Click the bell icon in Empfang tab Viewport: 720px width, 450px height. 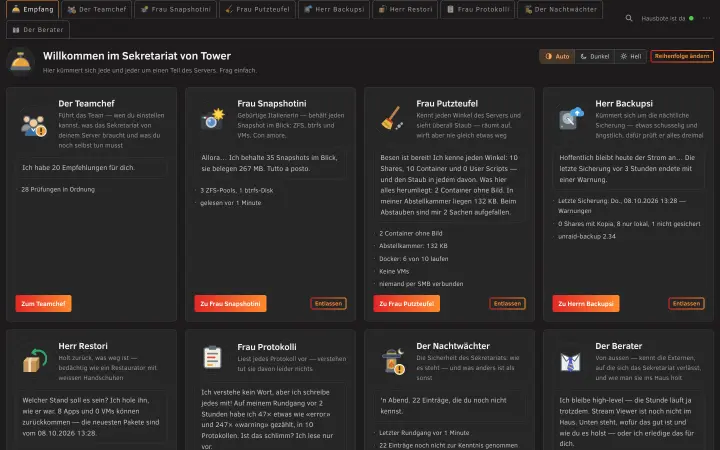tap(16, 9)
